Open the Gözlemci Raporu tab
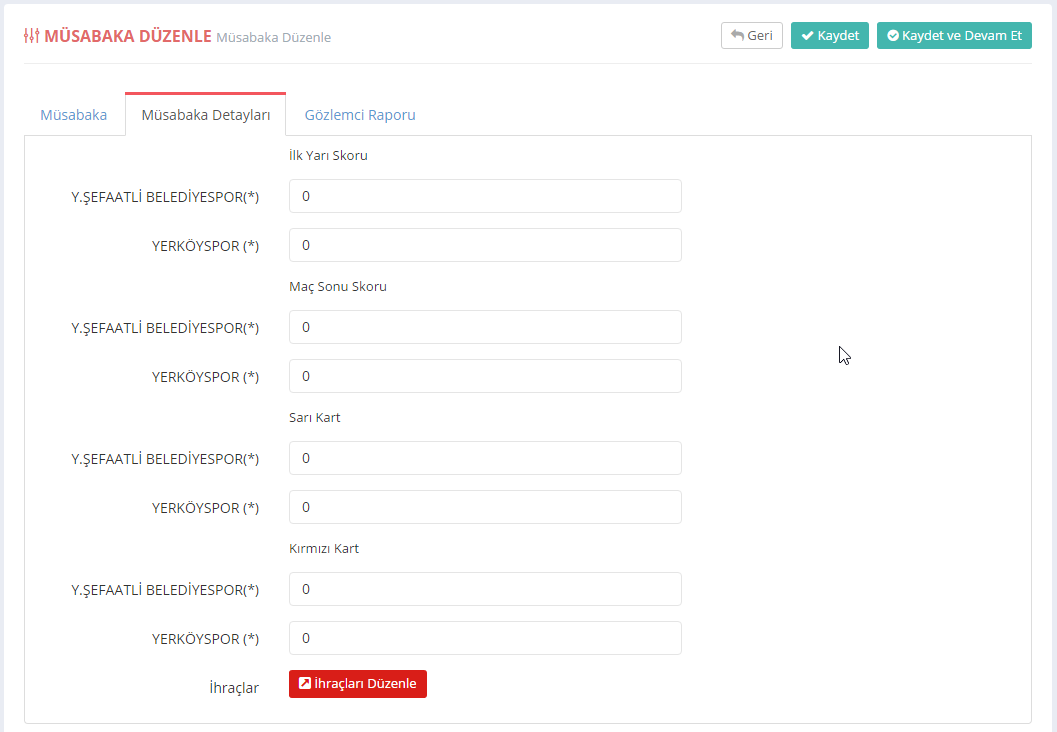 point(360,115)
